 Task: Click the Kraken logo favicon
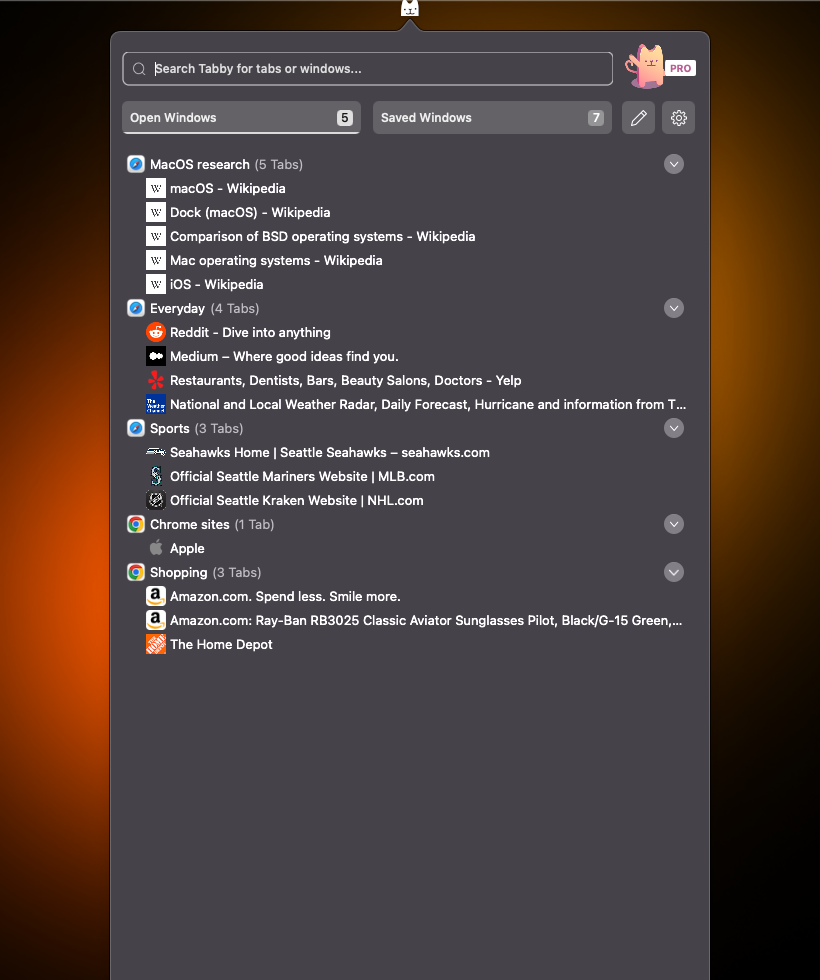click(x=156, y=500)
